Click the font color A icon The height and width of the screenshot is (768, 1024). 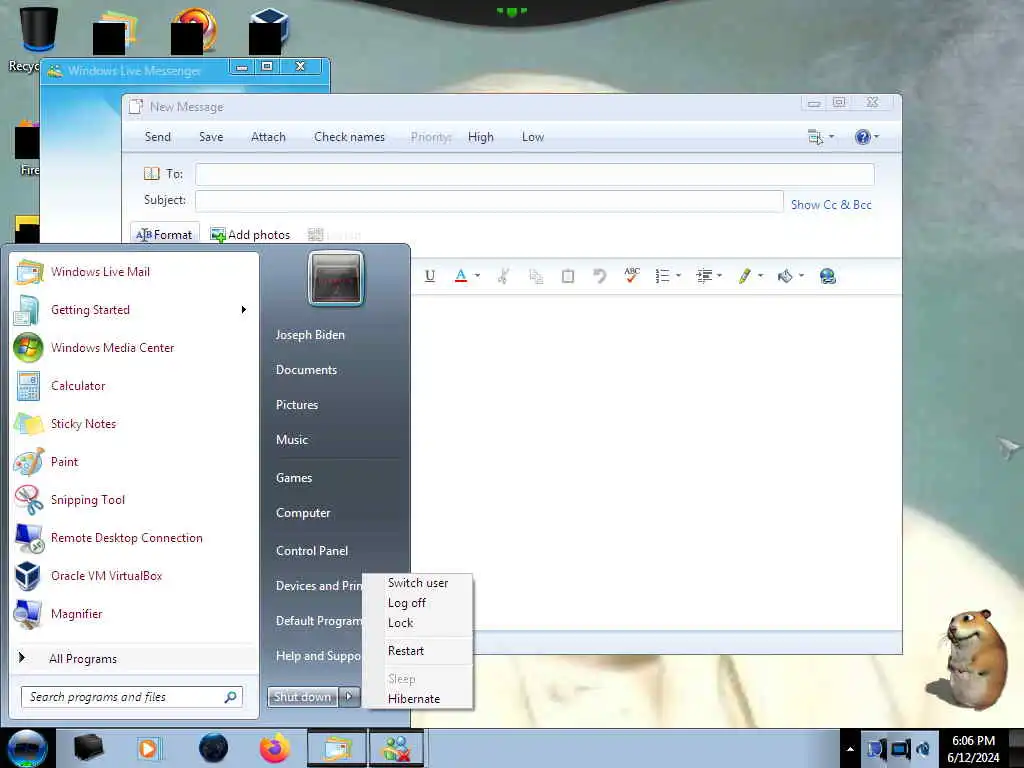(460, 276)
